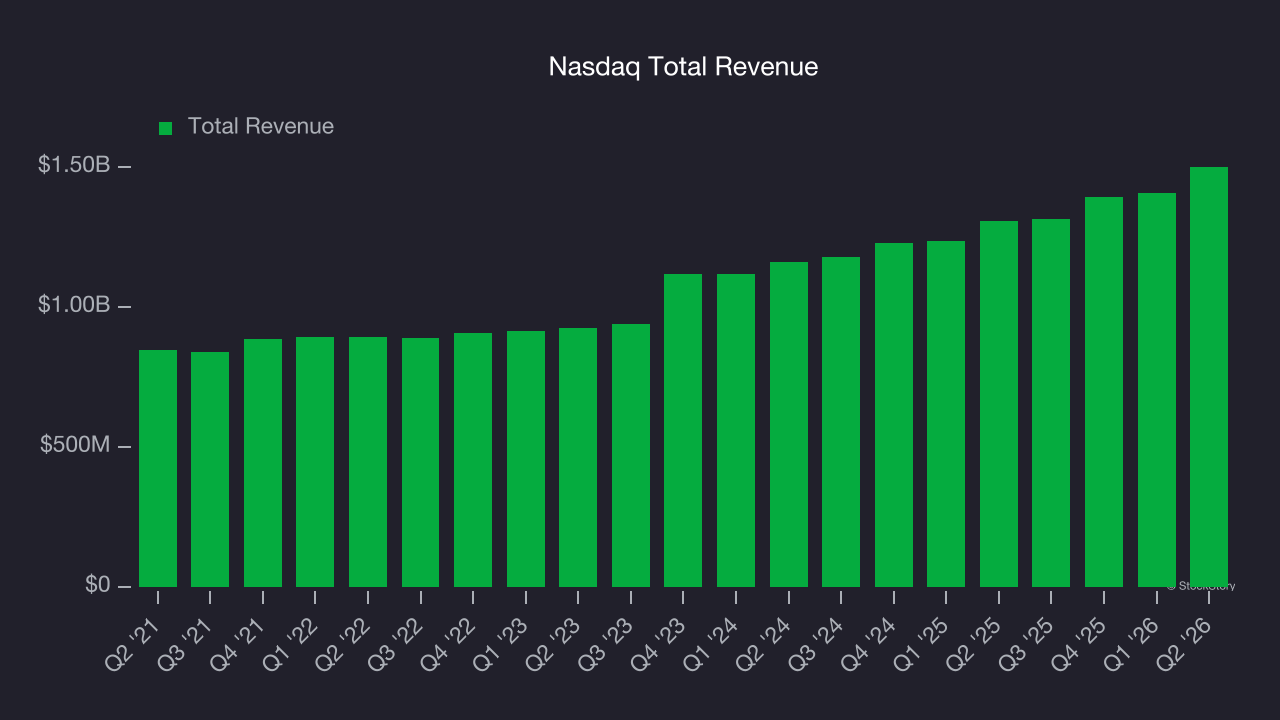
Task: Click the Q1 '24 revenue bar
Action: tap(736, 430)
